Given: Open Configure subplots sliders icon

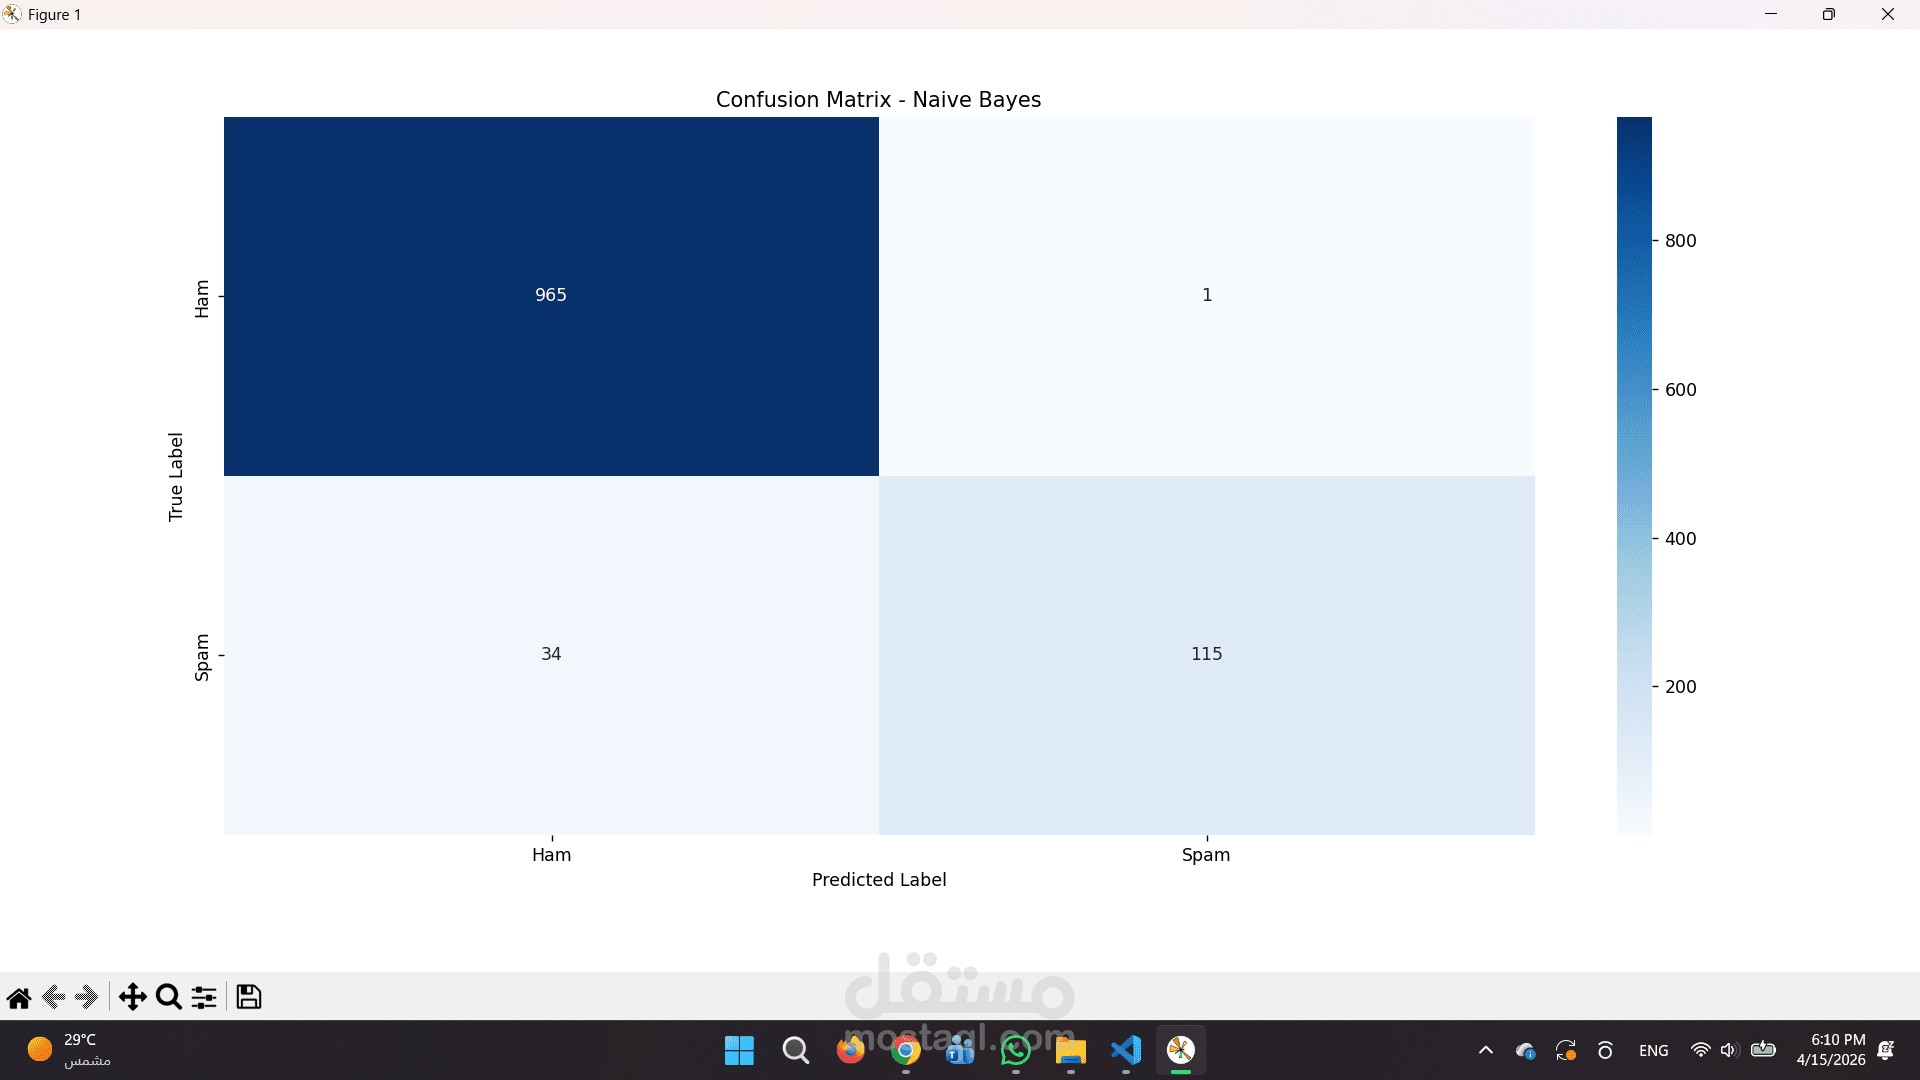Looking at the screenshot, I should (x=204, y=997).
